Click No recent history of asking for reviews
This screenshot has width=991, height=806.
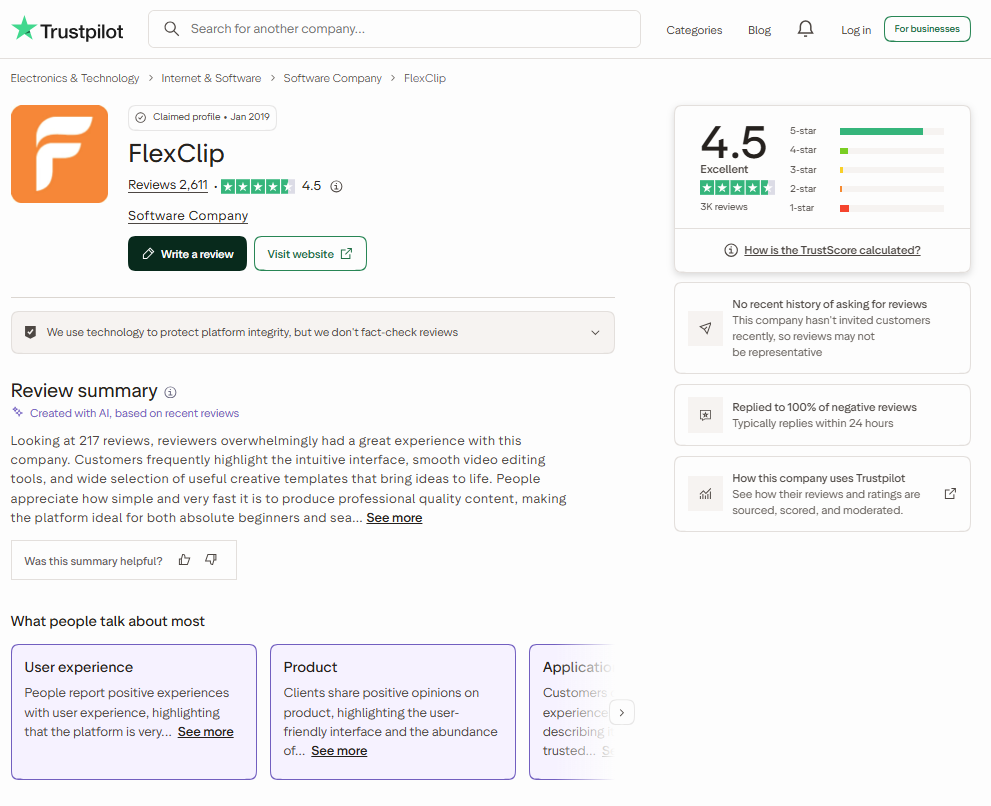(x=829, y=305)
